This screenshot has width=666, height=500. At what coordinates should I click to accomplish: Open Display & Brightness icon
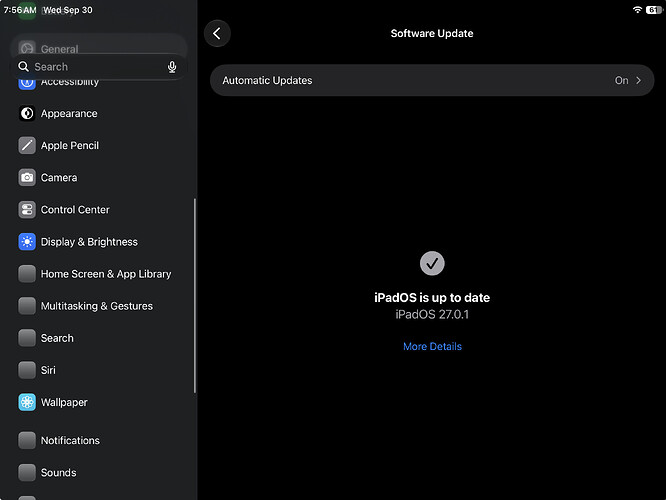[x=27, y=242]
